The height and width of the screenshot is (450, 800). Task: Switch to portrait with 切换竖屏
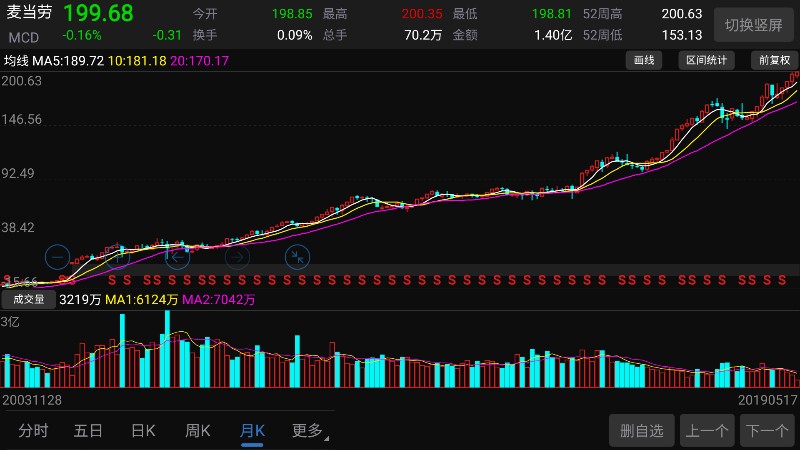[x=754, y=25]
